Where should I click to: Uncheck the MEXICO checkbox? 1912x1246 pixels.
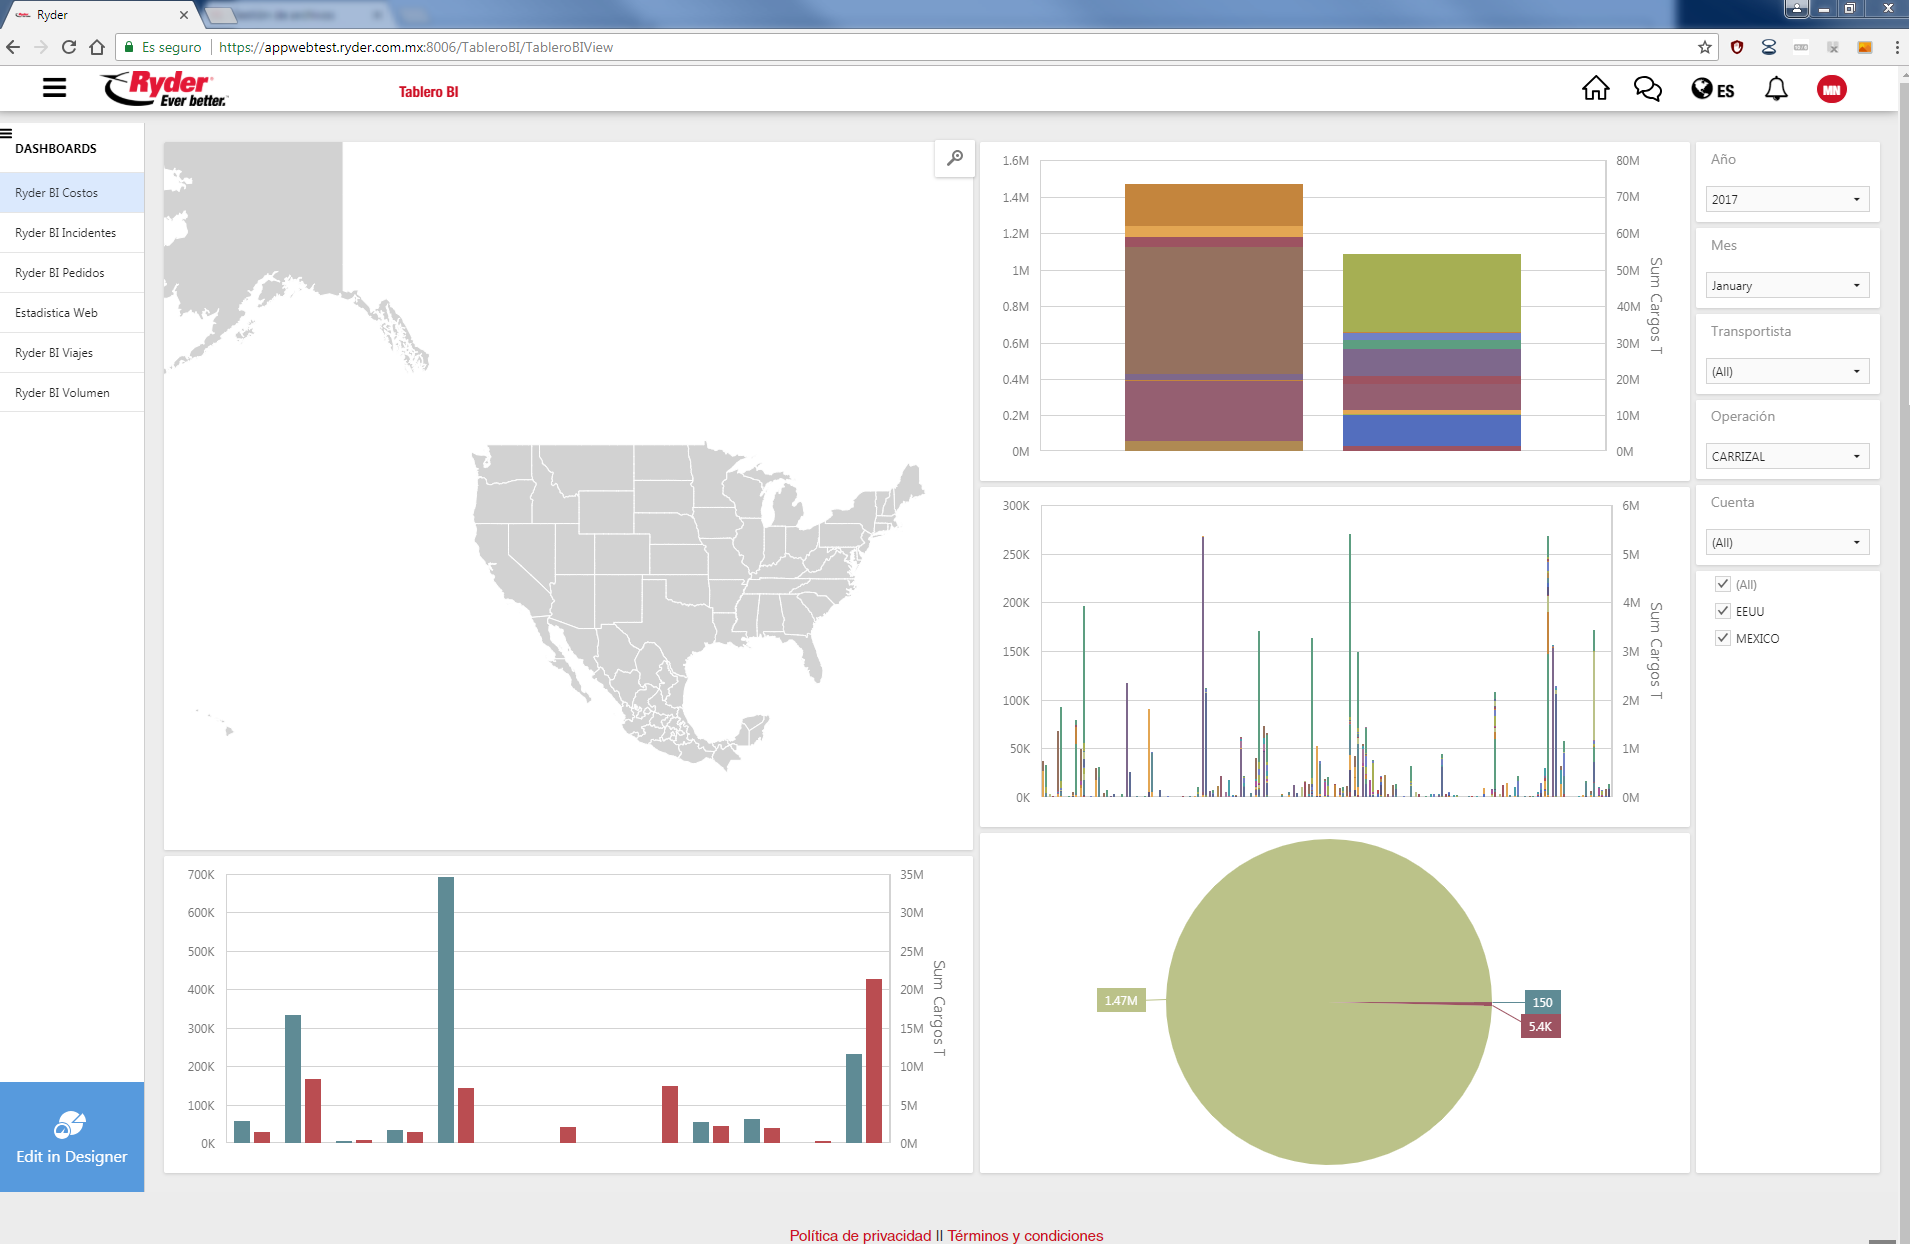point(1723,638)
